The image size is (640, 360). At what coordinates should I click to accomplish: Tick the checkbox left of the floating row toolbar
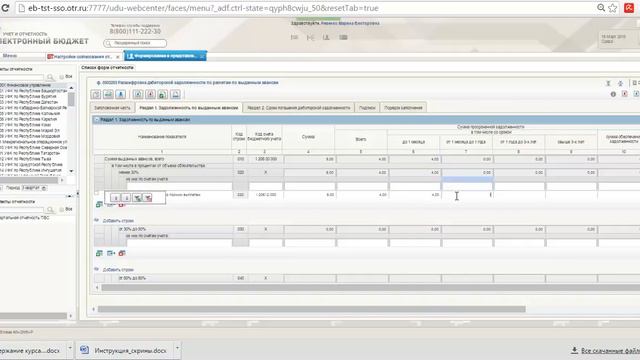[x=97, y=193]
